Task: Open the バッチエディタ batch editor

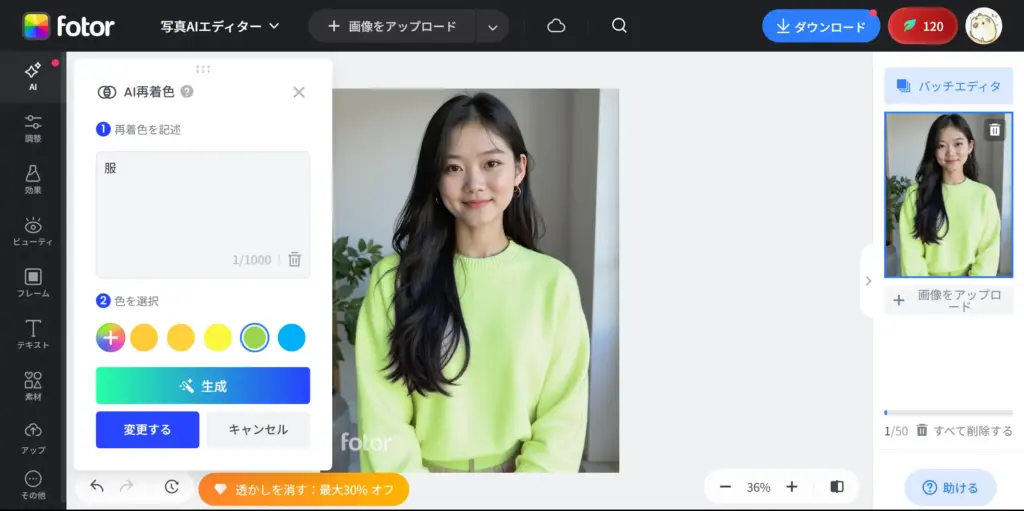Action: click(949, 86)
